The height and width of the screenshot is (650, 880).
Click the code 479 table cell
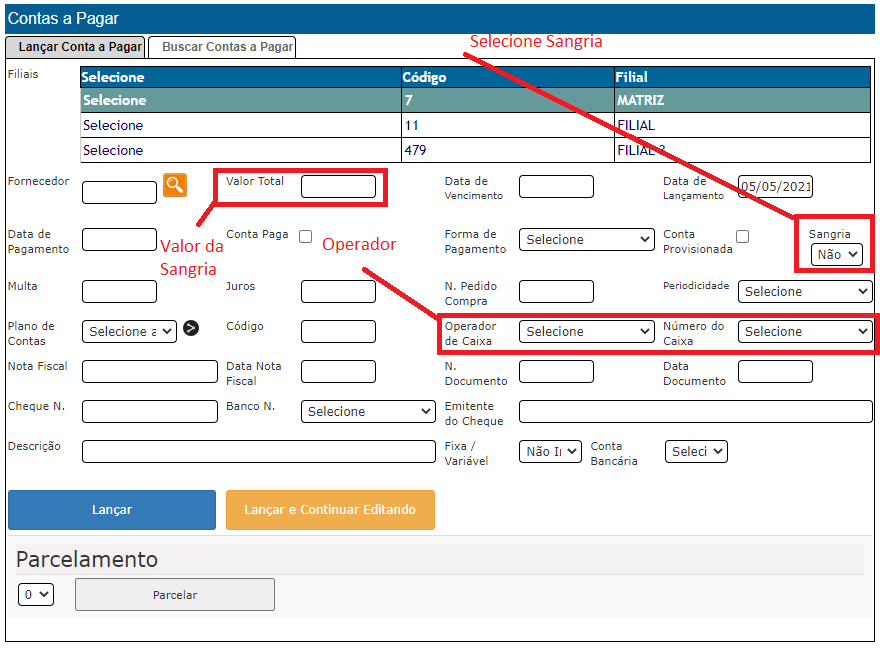[508, 150]
